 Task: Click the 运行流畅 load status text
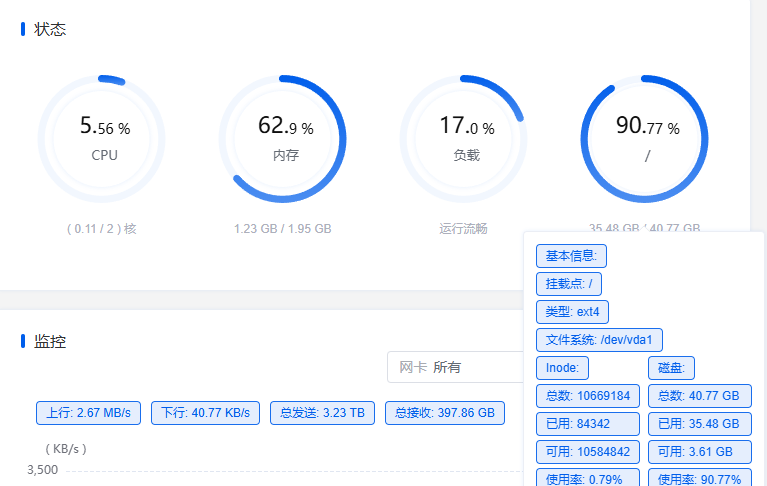click(x=463, y=229)
